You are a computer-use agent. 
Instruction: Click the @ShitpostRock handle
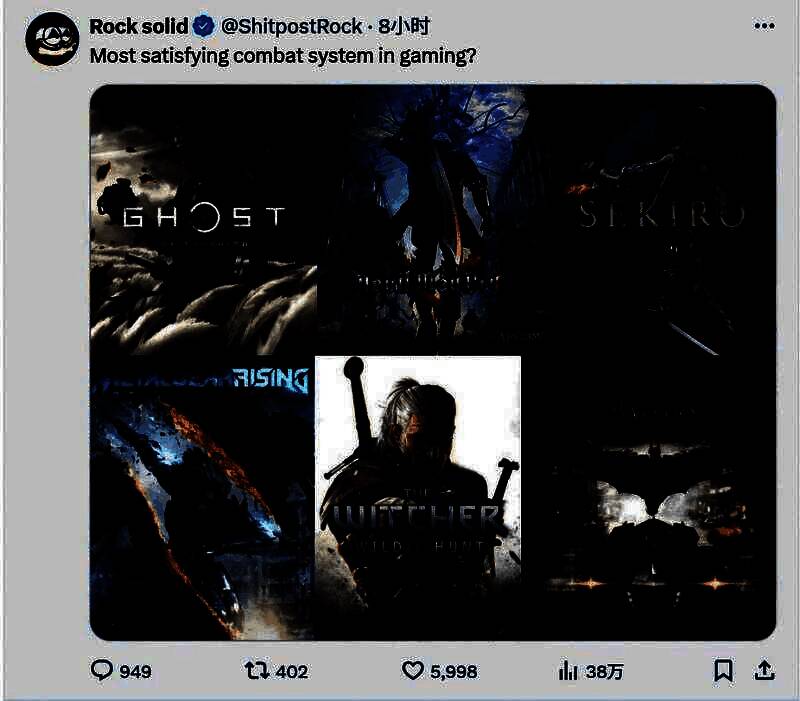click(291, 27)
